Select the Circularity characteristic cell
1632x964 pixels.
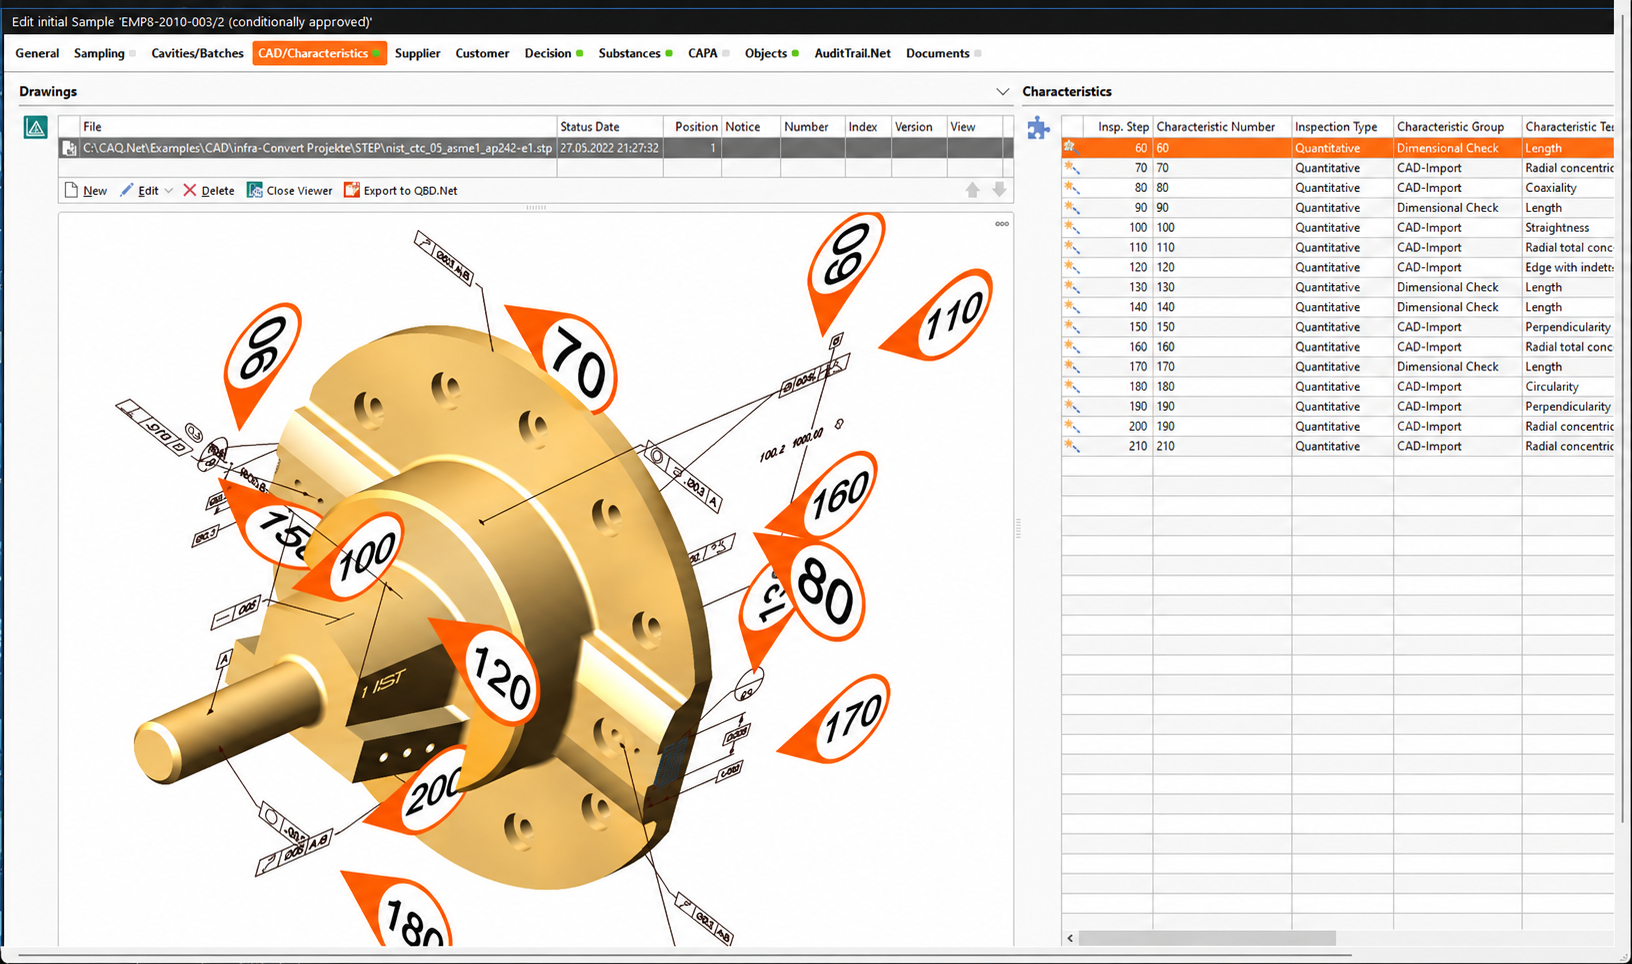(x=1568, y=386)
